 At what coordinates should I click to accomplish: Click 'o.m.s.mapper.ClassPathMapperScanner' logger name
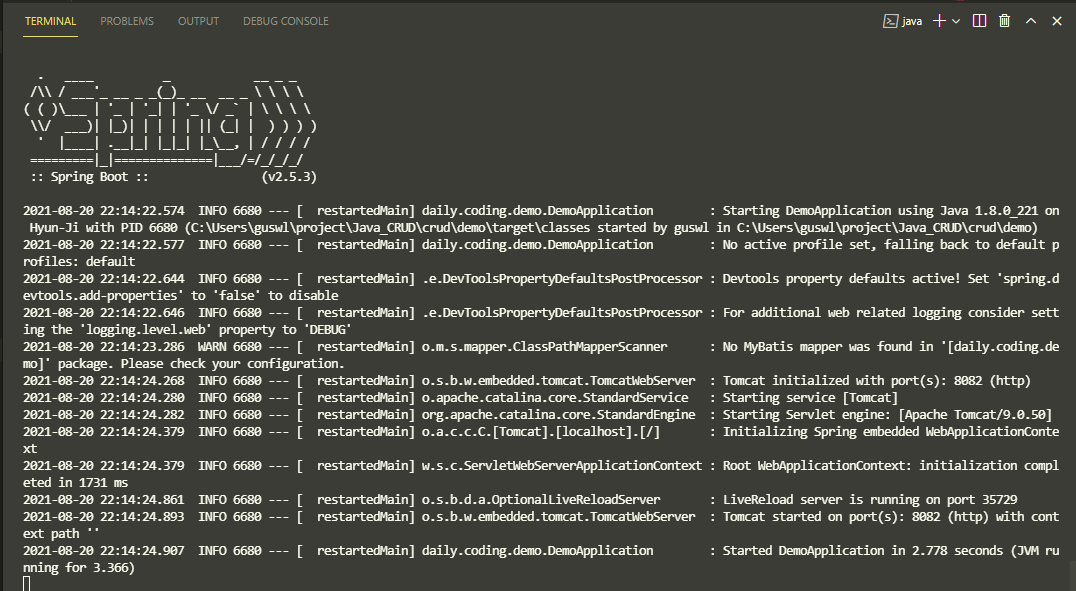pos(544,347)
